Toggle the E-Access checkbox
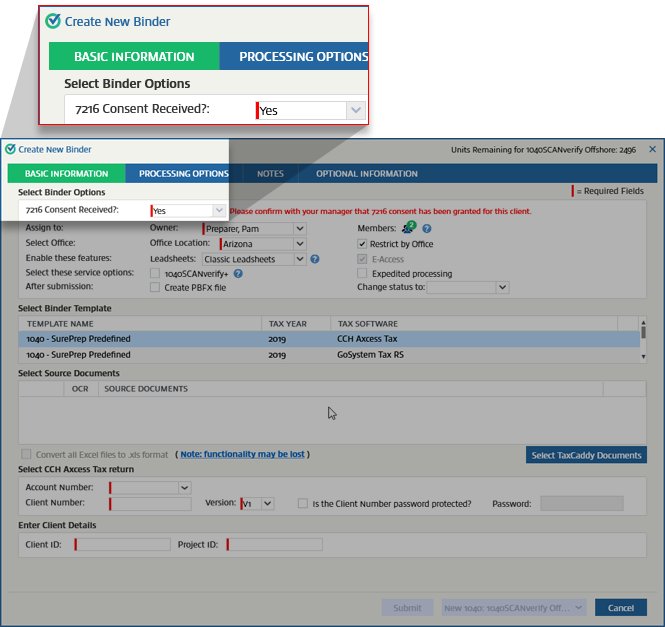 [x=362, y=259]
